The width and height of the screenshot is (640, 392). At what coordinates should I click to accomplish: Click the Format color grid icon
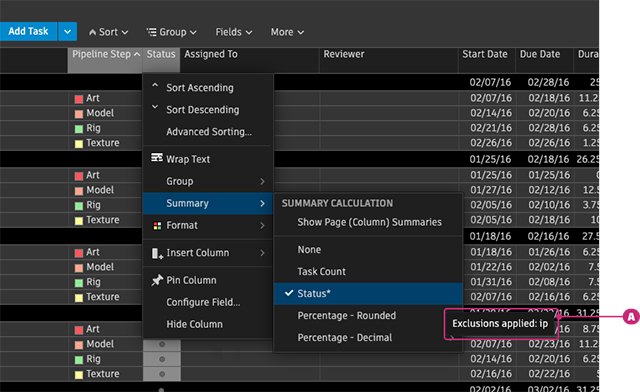(x=157, y=225)
